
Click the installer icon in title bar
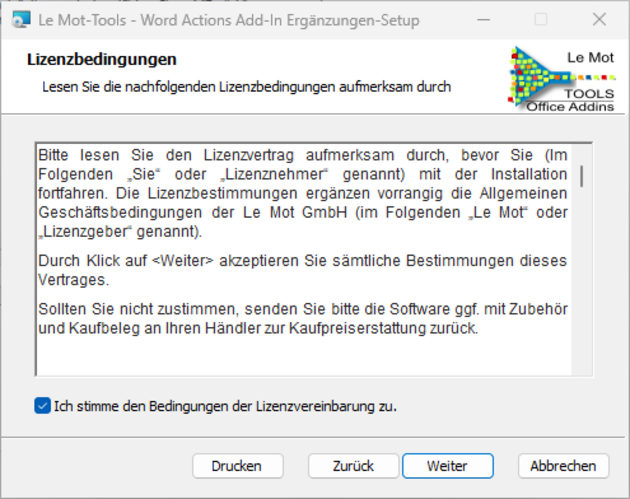click(x=21, y=20)
